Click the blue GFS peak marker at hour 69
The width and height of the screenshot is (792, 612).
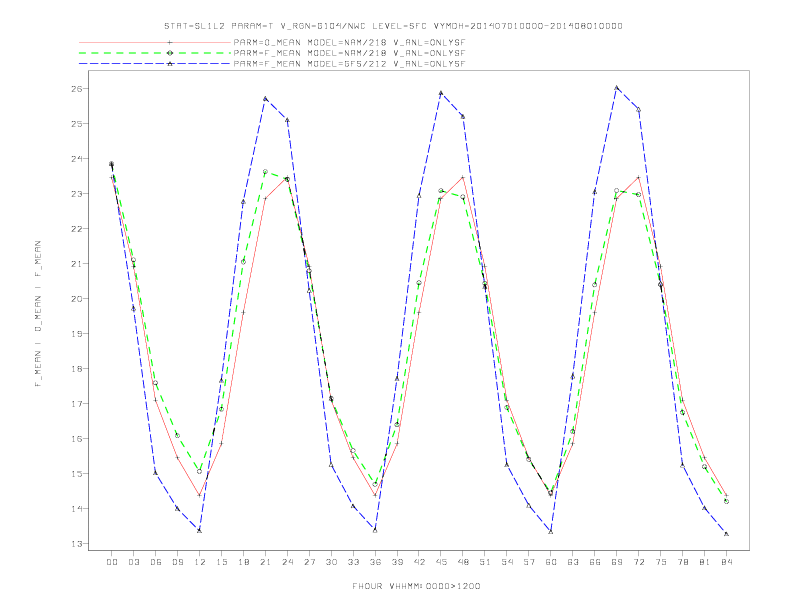click(616, 87)
